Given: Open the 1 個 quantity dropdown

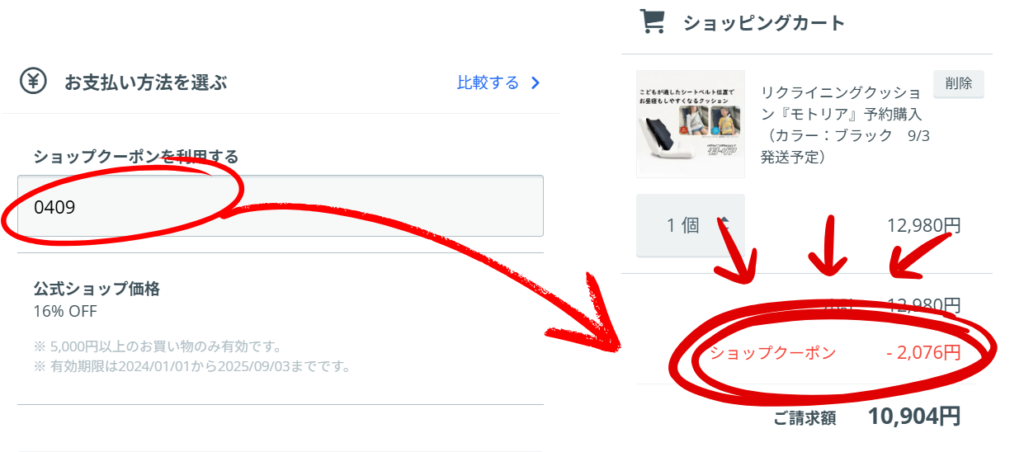Looking at the screenshot, I should tap(690, 225).
